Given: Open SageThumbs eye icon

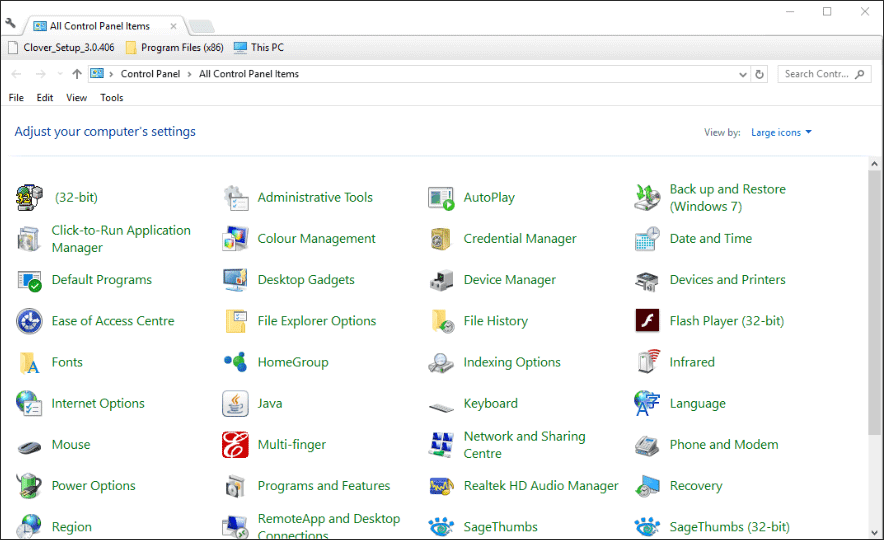Looking at the screenshot, I should click(441, 526).
